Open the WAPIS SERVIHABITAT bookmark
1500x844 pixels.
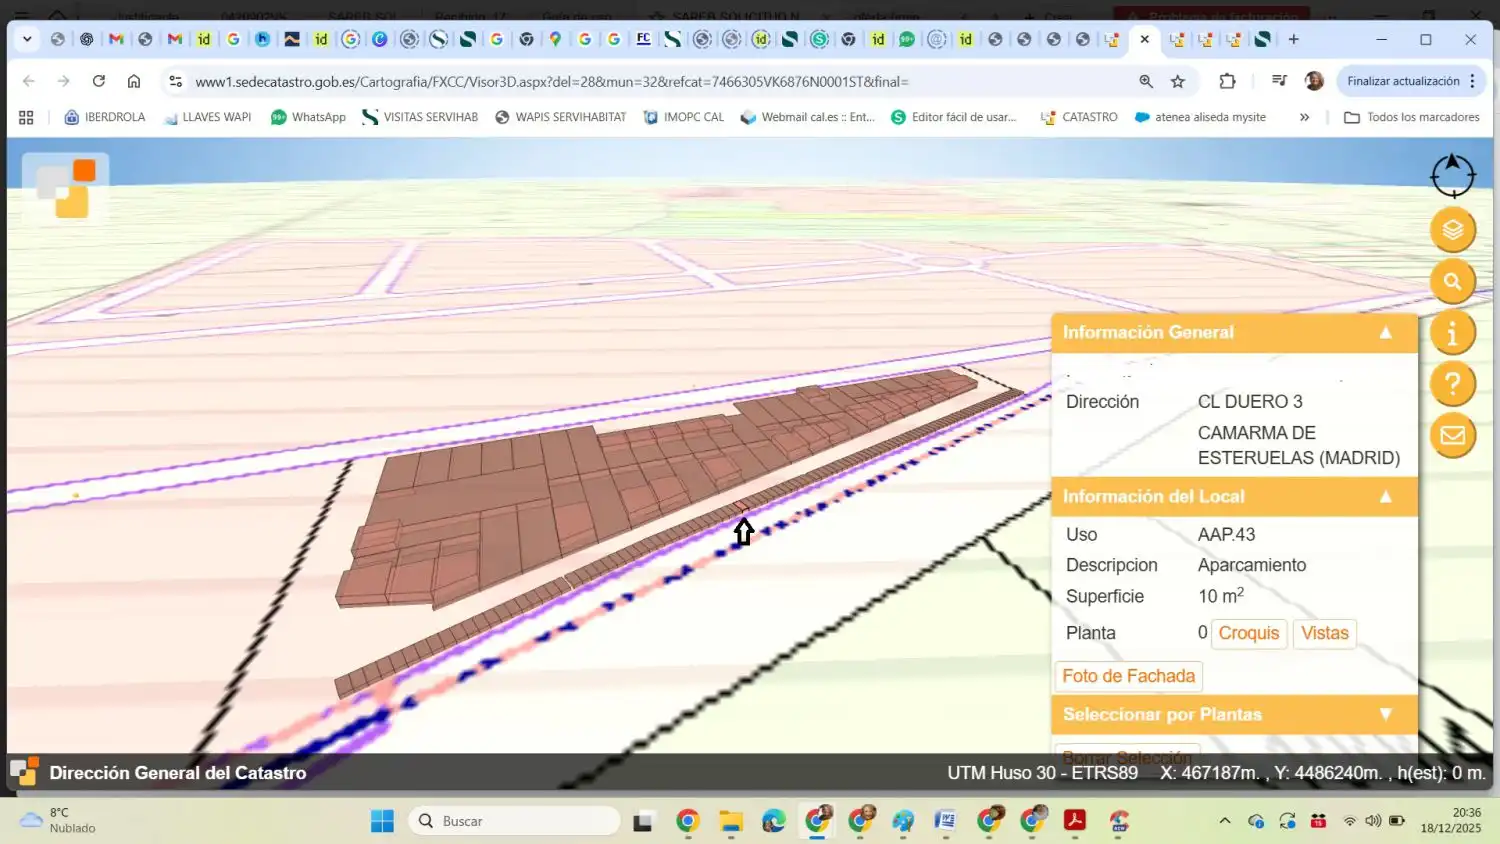(x=561, y=117)
